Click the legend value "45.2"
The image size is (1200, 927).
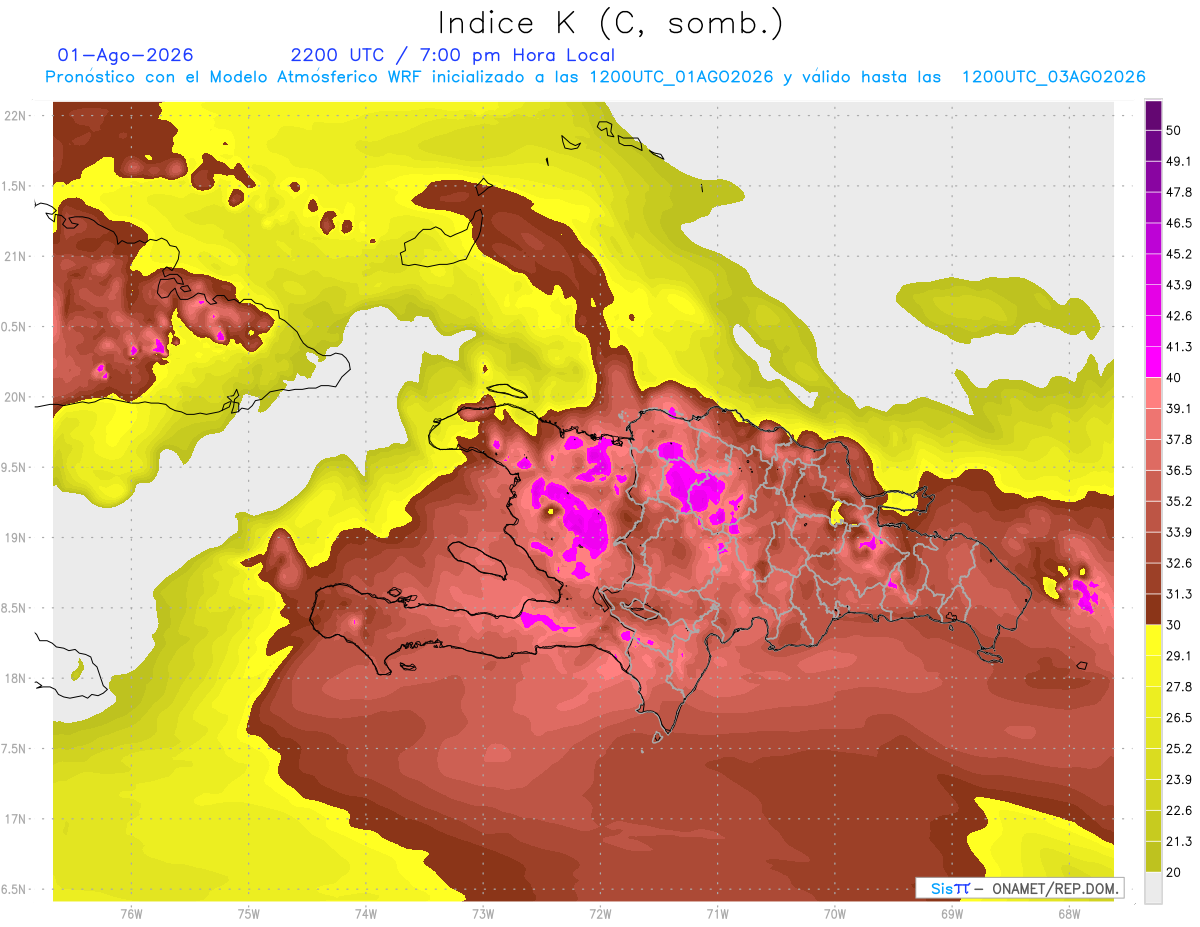click(x=1179, y=254)
